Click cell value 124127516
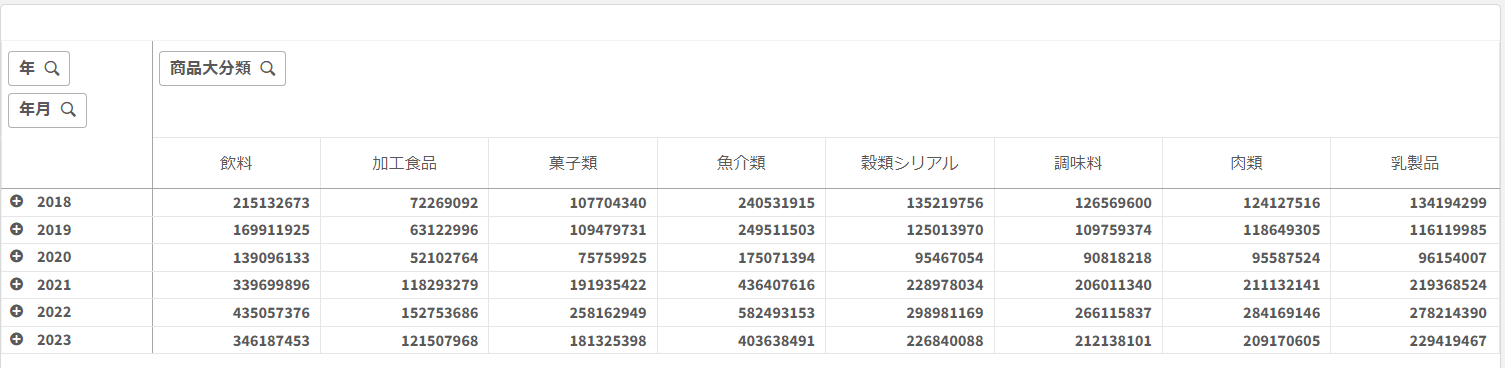 pos(1281,202)
